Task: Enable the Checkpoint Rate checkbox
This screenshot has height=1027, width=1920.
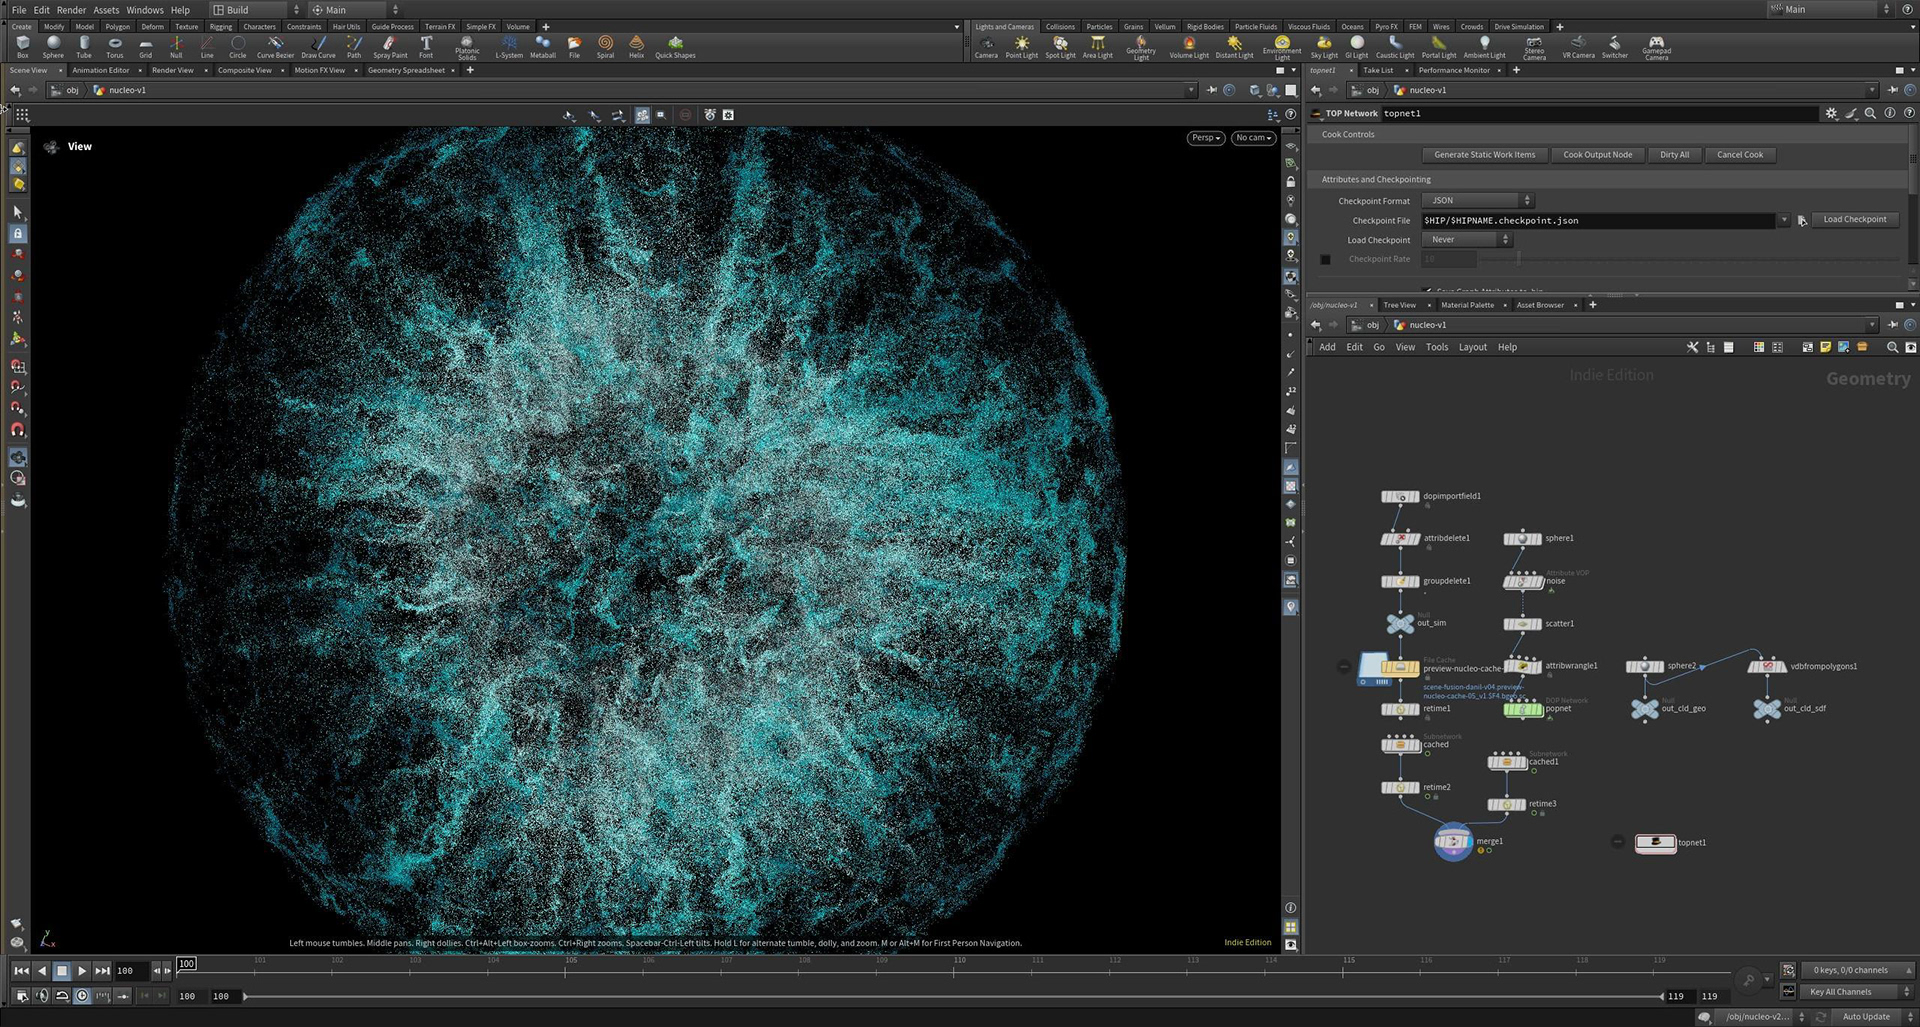Action: [x=1326, y=260]
